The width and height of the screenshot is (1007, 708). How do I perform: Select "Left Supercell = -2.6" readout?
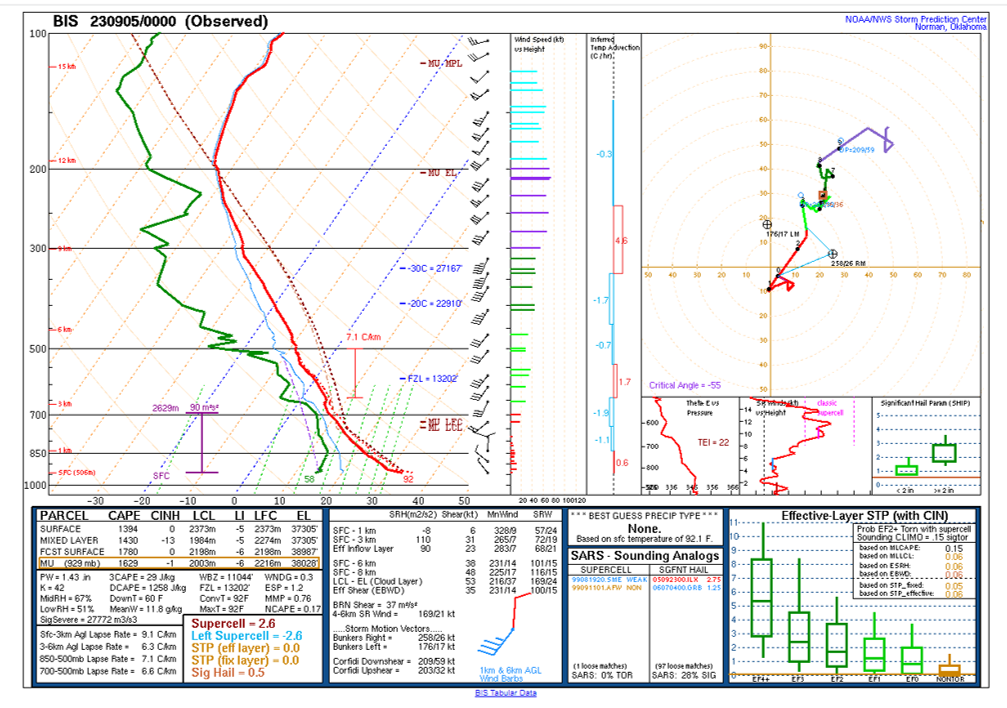(247, 636)
